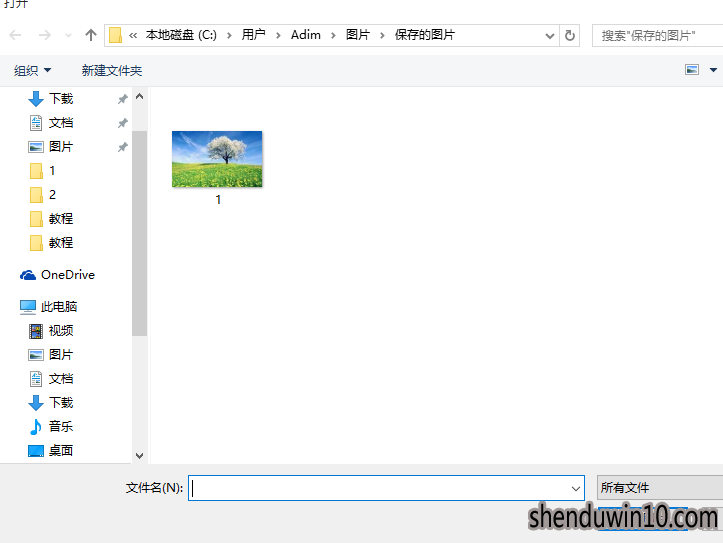This screenshot has width=723, height=543.
Task: Select 此电脑 in navigation pane
Action: [48, 307]
